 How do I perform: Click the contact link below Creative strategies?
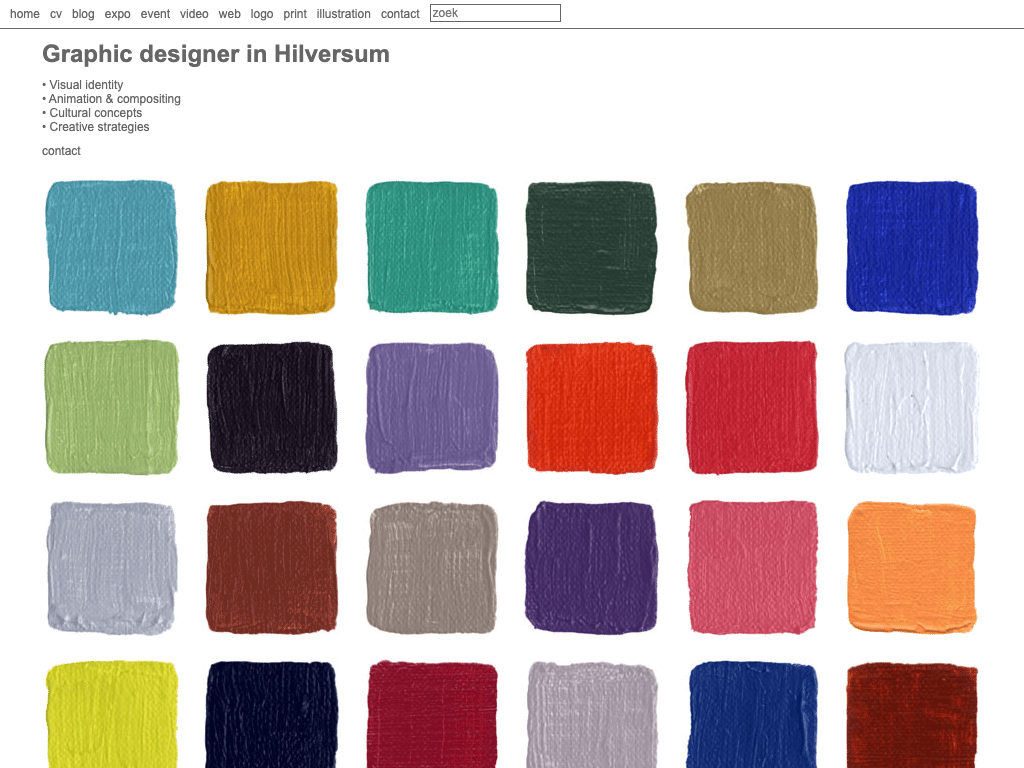pyautogui.click(x=61, y=151)
